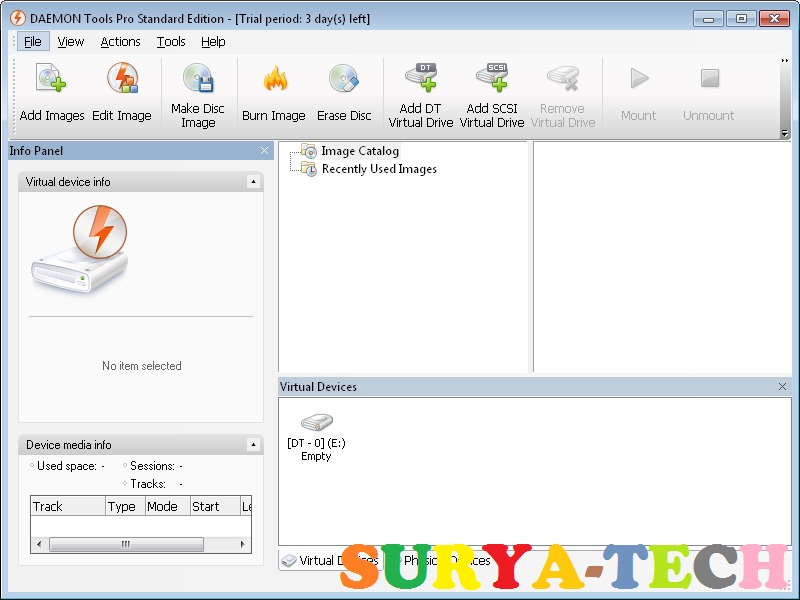Minimize the DAEMON Tools window
Screen dimensions: 800x600
coord(708,19)
